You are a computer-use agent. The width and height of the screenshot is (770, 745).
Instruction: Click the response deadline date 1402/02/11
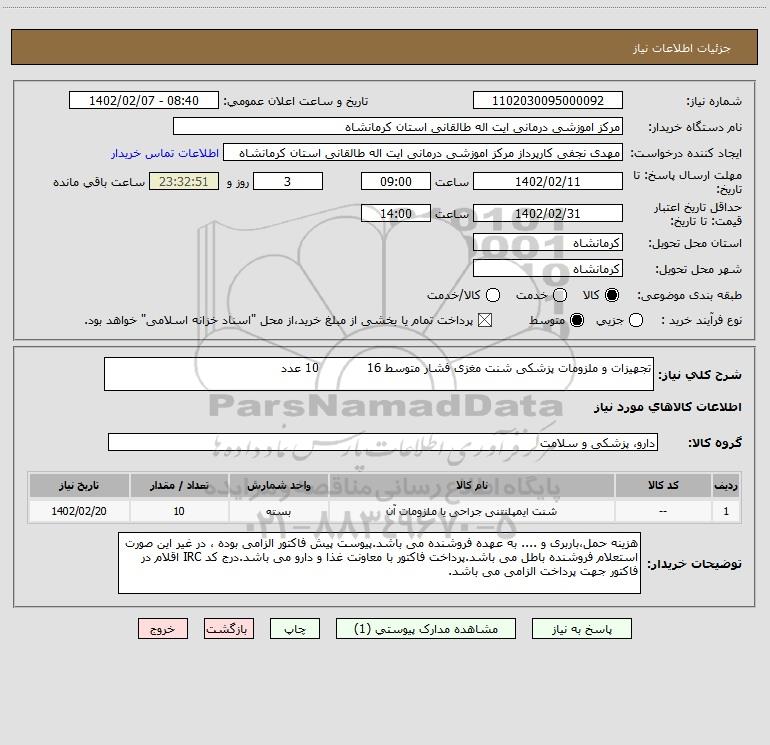(548, 181)
